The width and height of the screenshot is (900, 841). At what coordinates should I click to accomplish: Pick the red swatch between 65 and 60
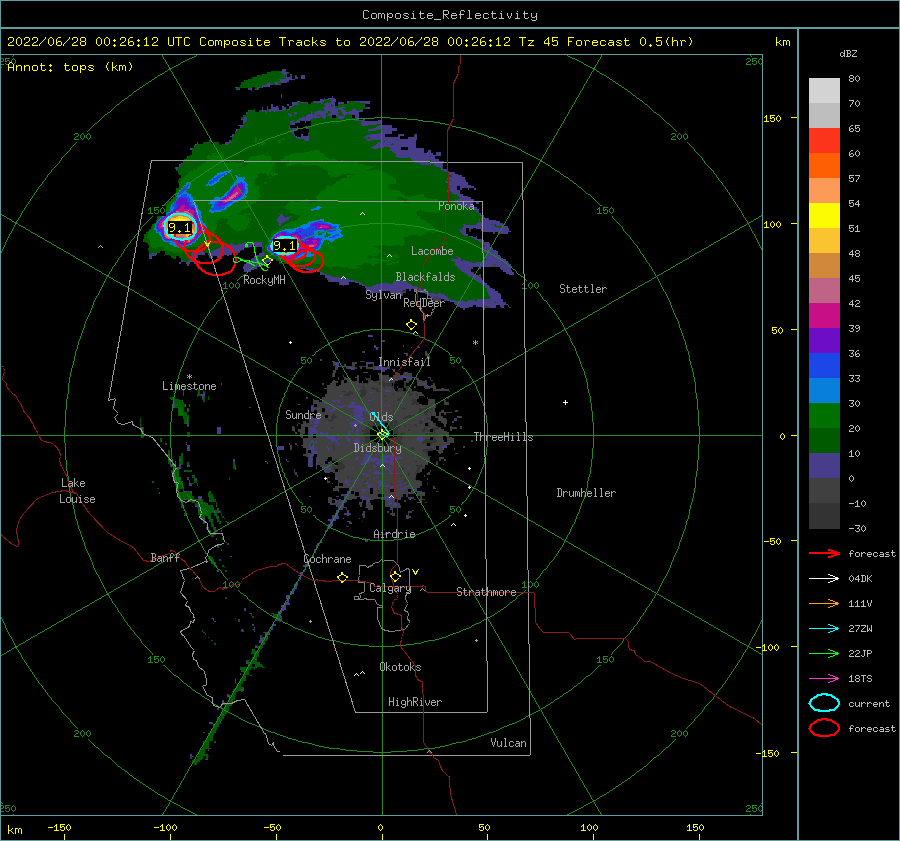click(824, 141)
